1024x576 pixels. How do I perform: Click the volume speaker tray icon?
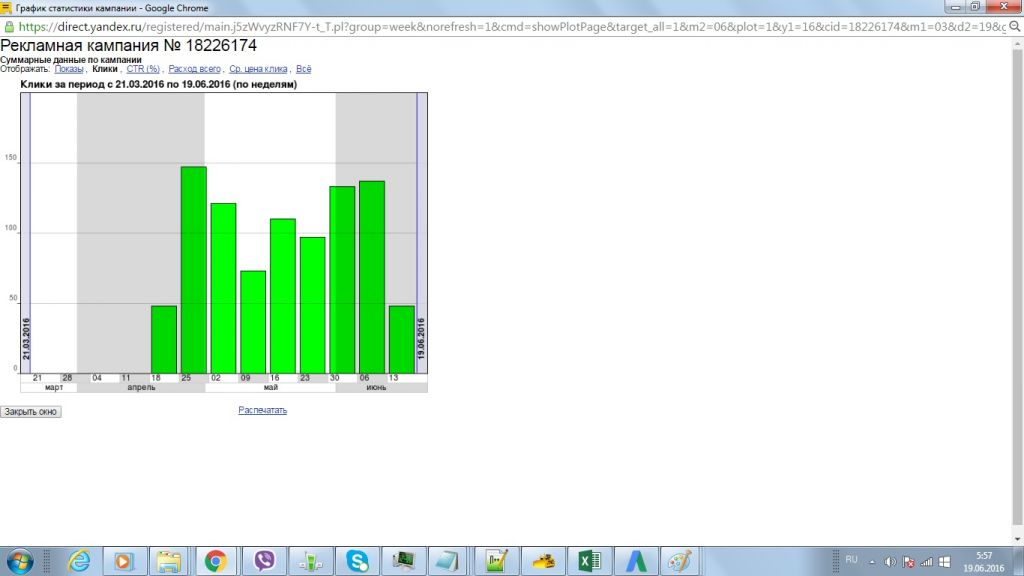click(x=891, y=561)
